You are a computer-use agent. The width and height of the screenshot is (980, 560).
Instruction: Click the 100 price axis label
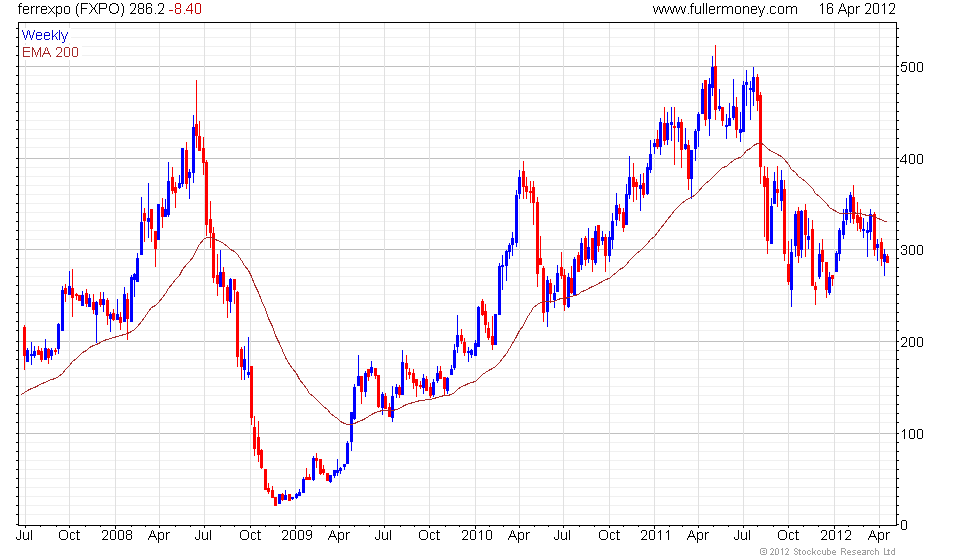(912, 434)
